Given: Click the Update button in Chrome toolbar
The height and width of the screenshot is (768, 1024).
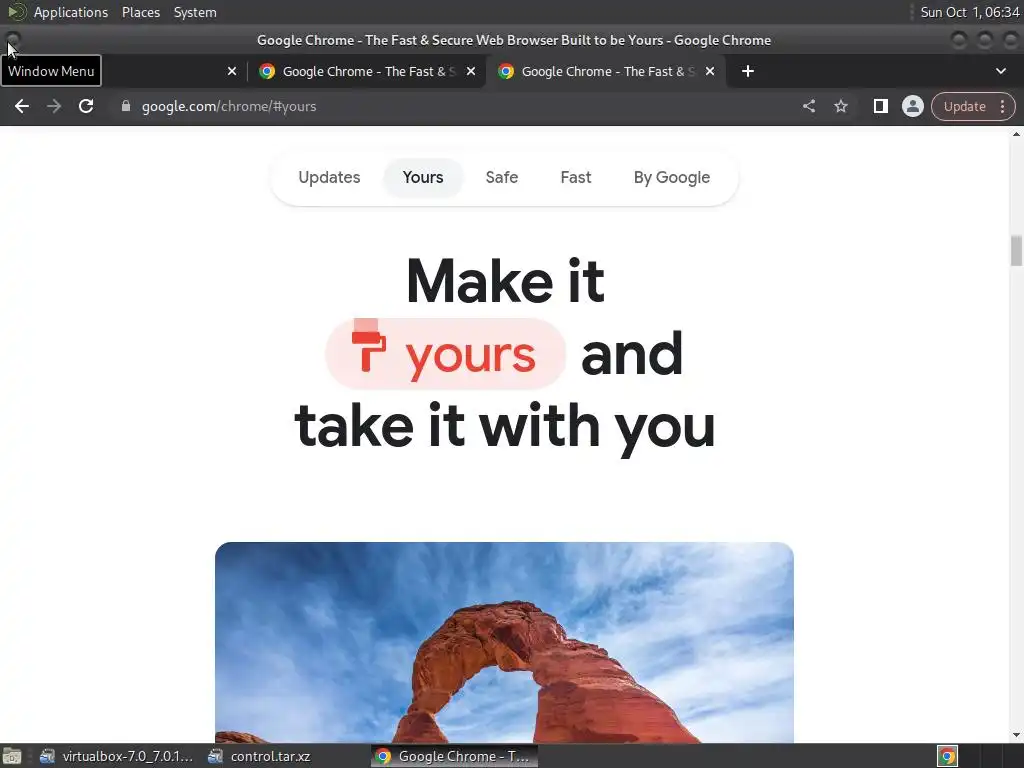Looking at the screenshot, I should [973, 106].
